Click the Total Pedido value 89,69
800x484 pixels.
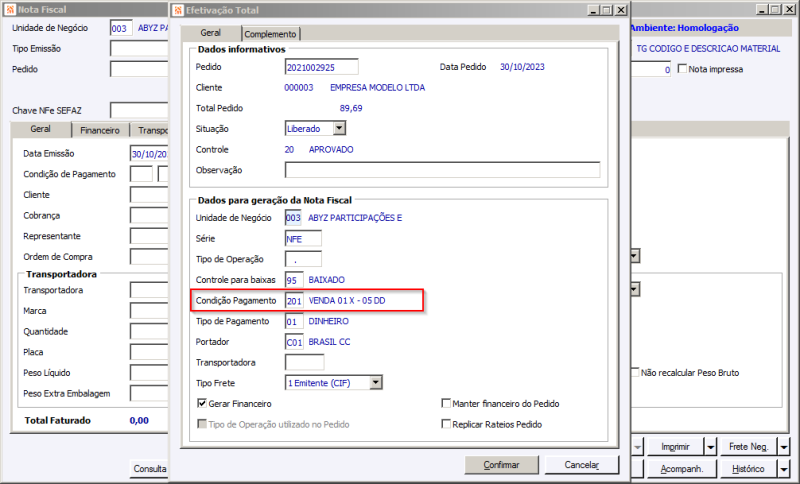coord(351,108)
